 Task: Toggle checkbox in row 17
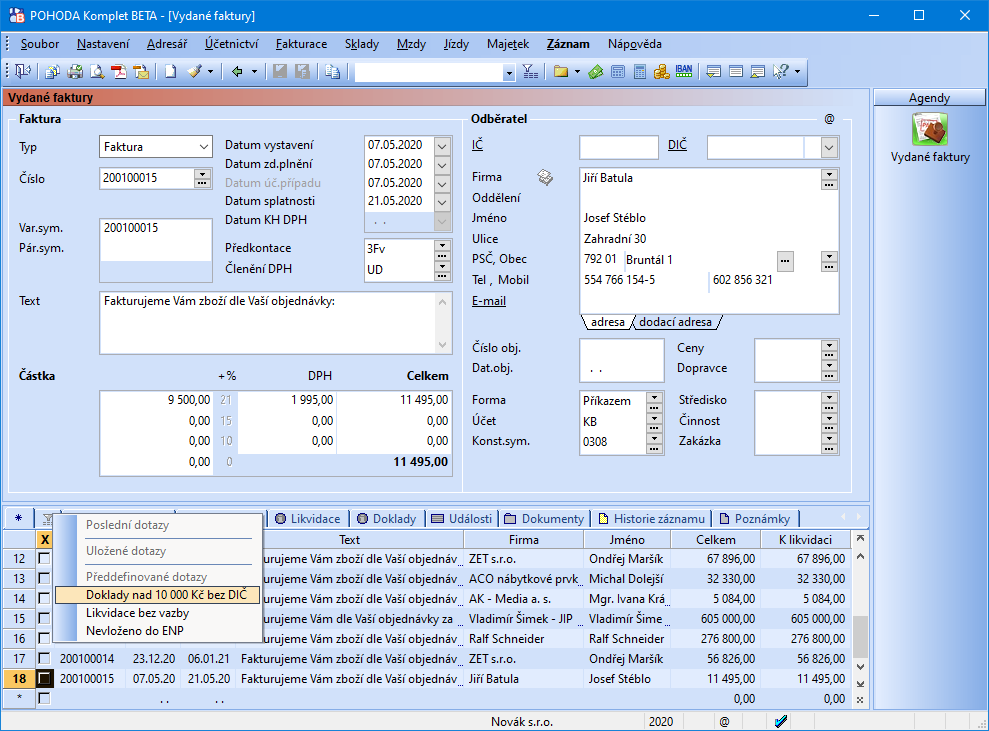(44, 658)
